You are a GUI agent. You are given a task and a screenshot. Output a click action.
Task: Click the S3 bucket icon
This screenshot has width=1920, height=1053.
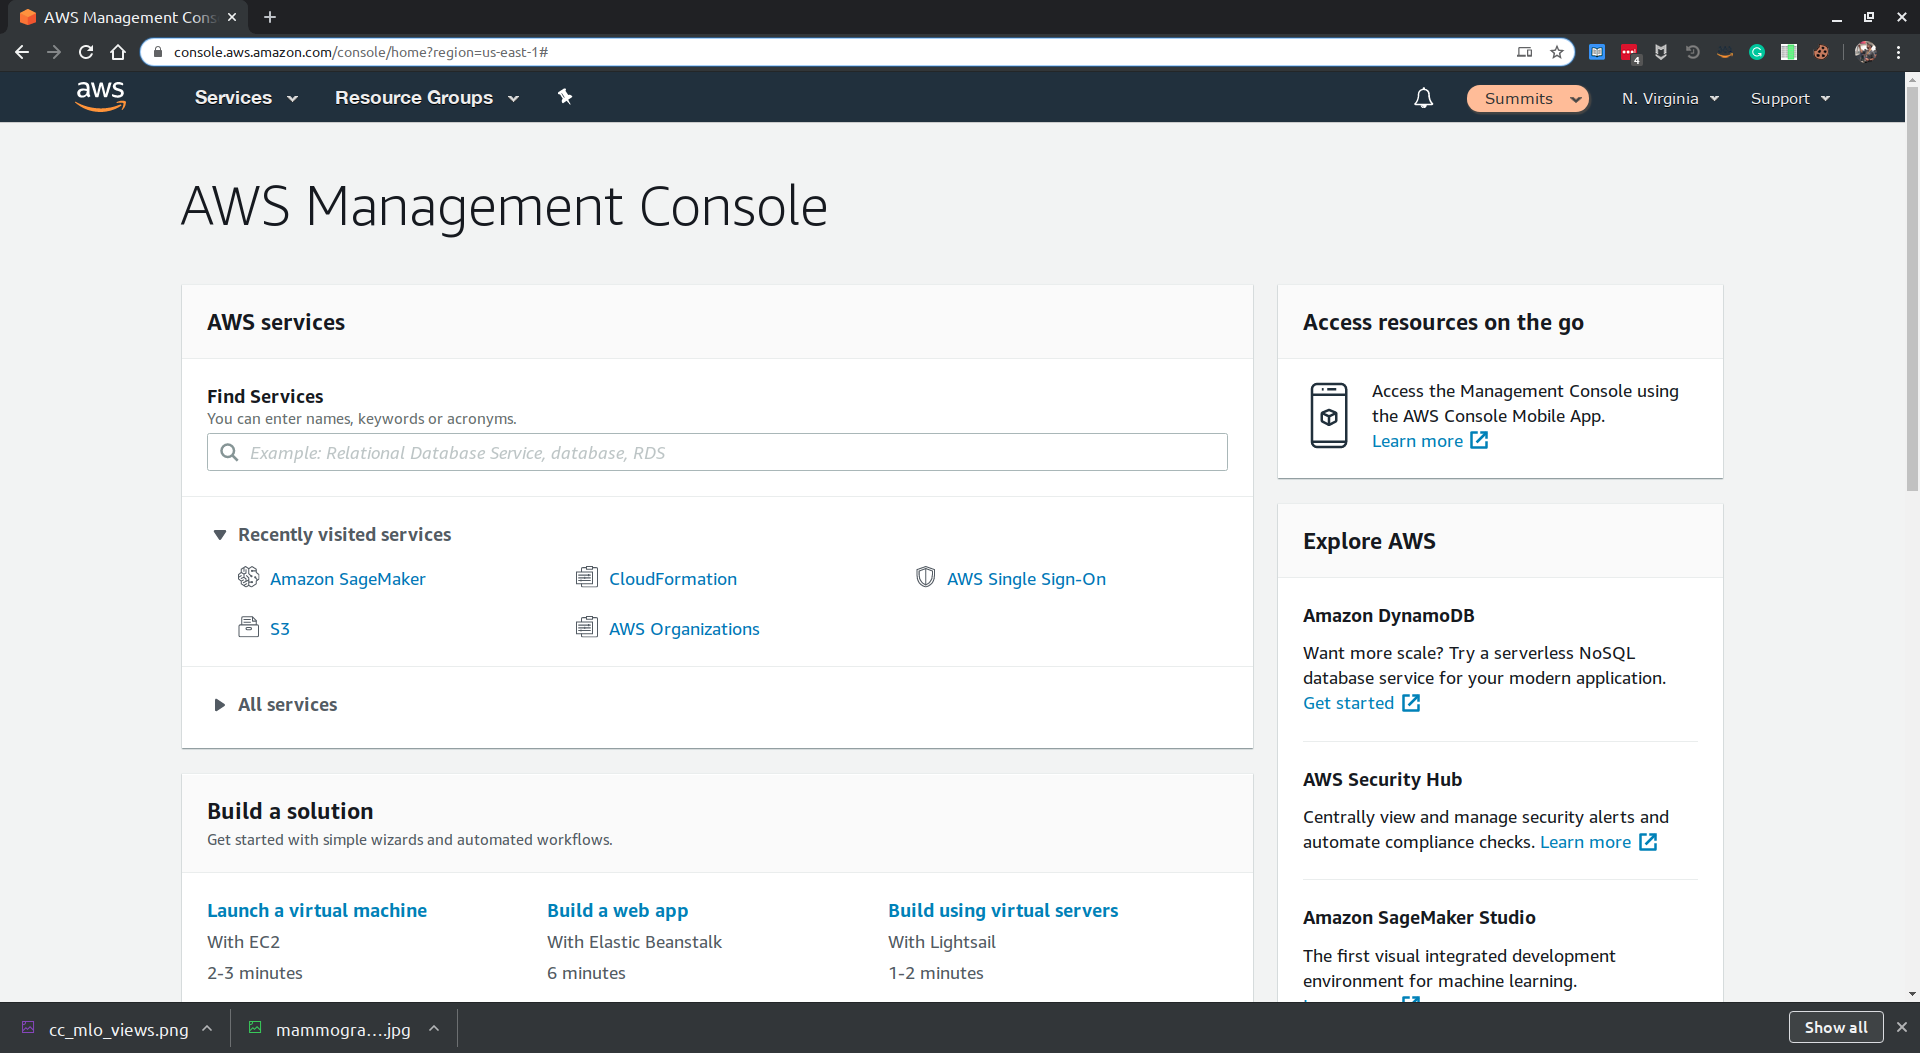click(x=248, y=627)
